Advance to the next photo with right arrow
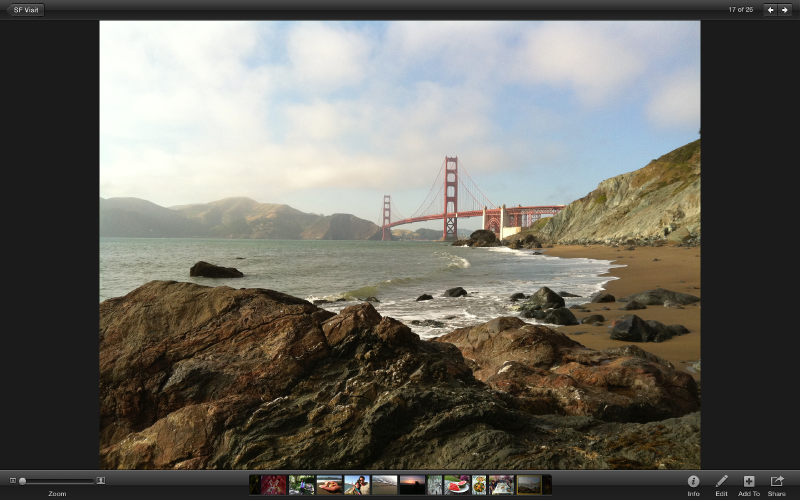This screenshot has width=800, height=502. coord(784,10)
